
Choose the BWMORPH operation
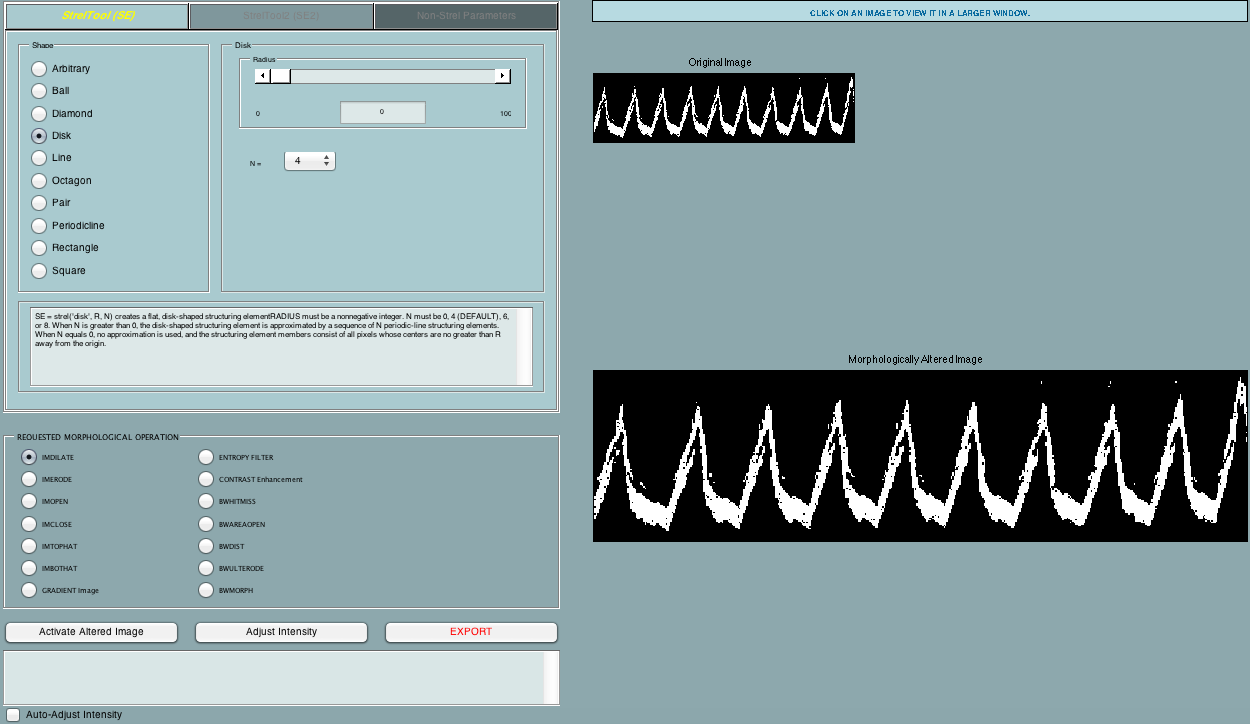205,590
